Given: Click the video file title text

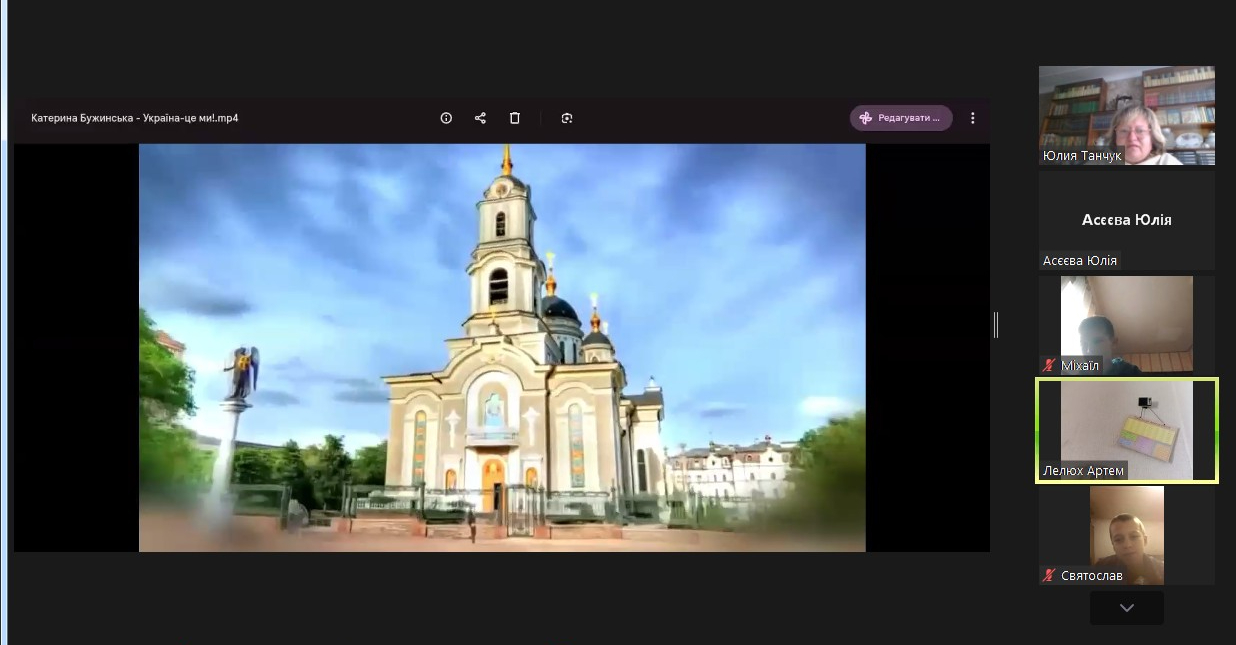Looking at the screenshot, I should click(135, 118).
